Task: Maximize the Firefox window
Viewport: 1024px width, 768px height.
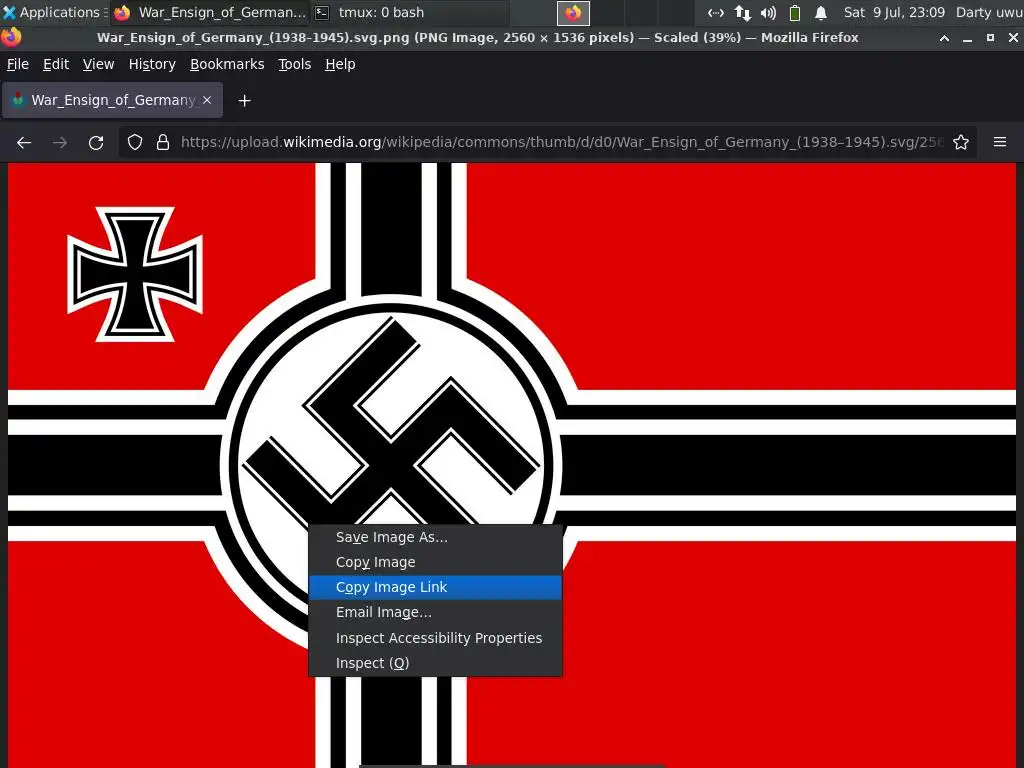Action: coord(990,38)
